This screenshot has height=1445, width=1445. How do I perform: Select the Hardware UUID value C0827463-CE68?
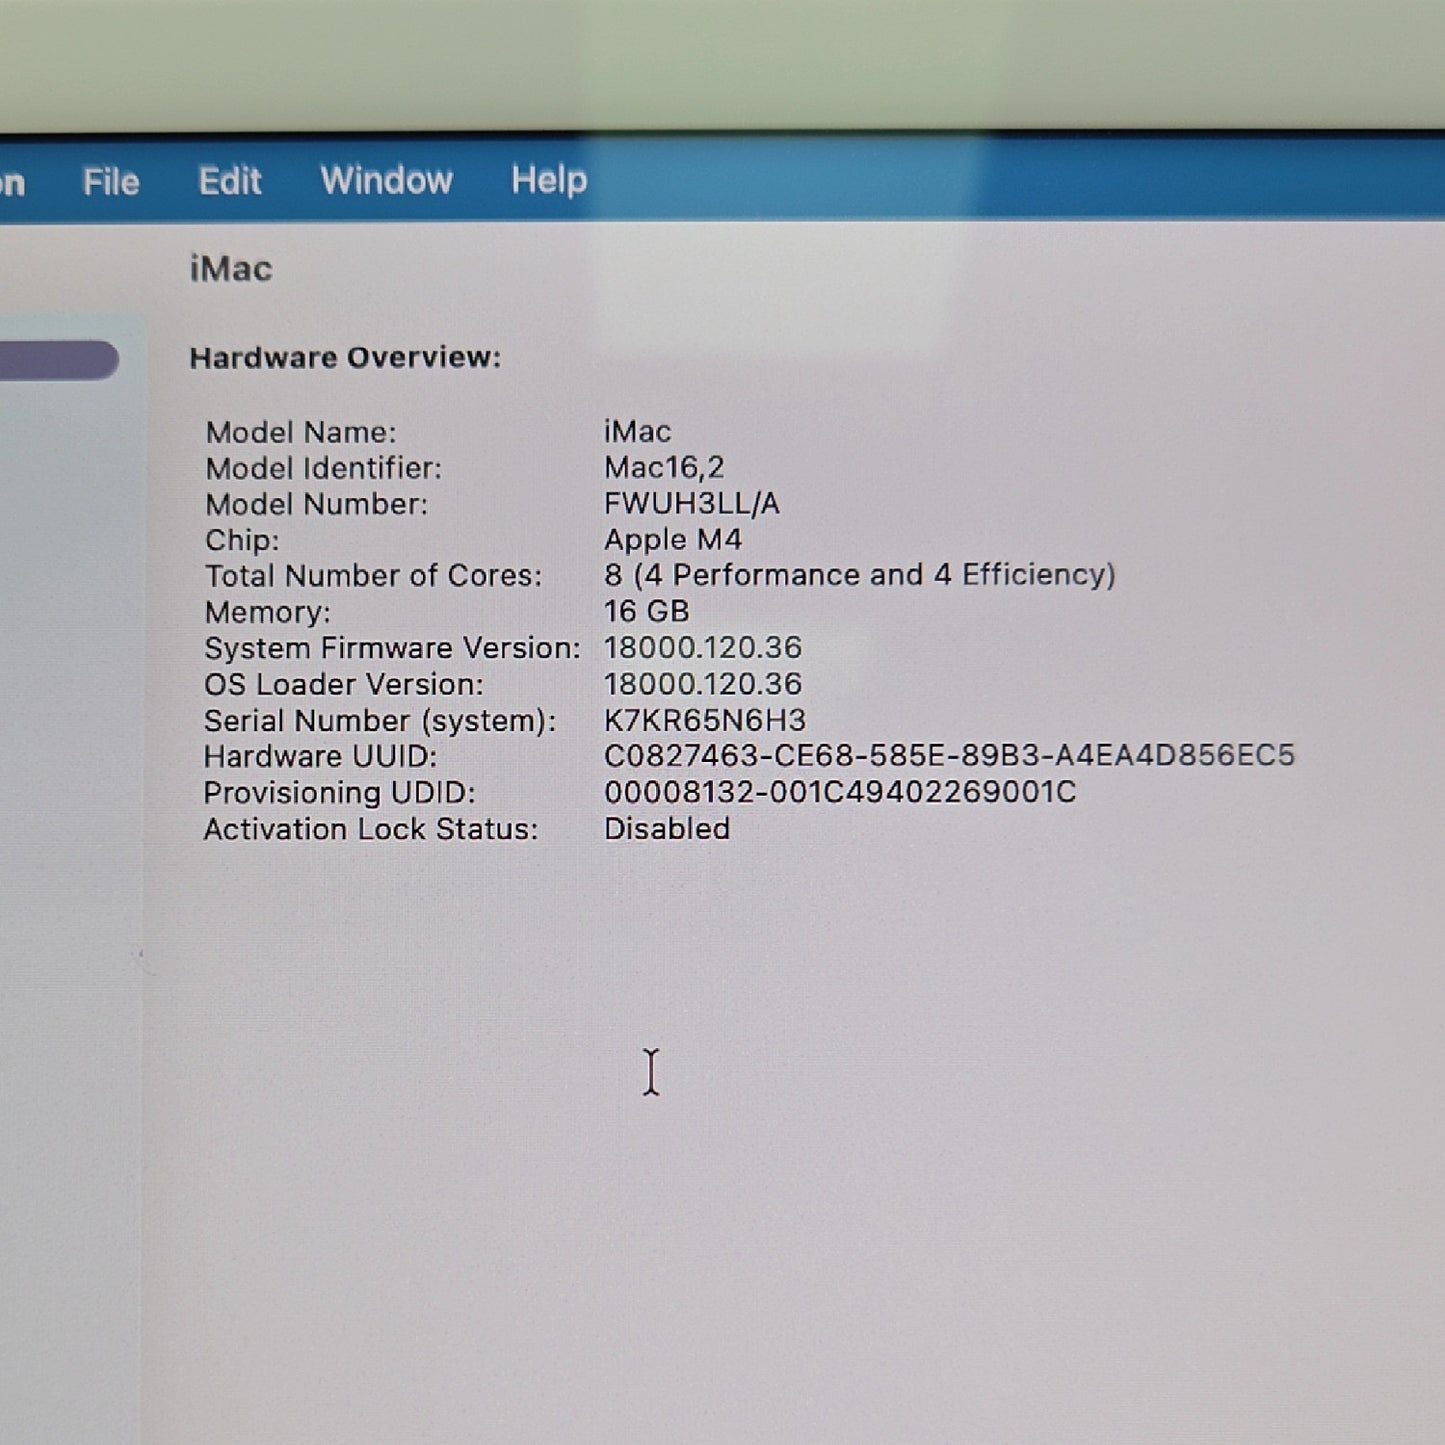(x=949, y=755)
